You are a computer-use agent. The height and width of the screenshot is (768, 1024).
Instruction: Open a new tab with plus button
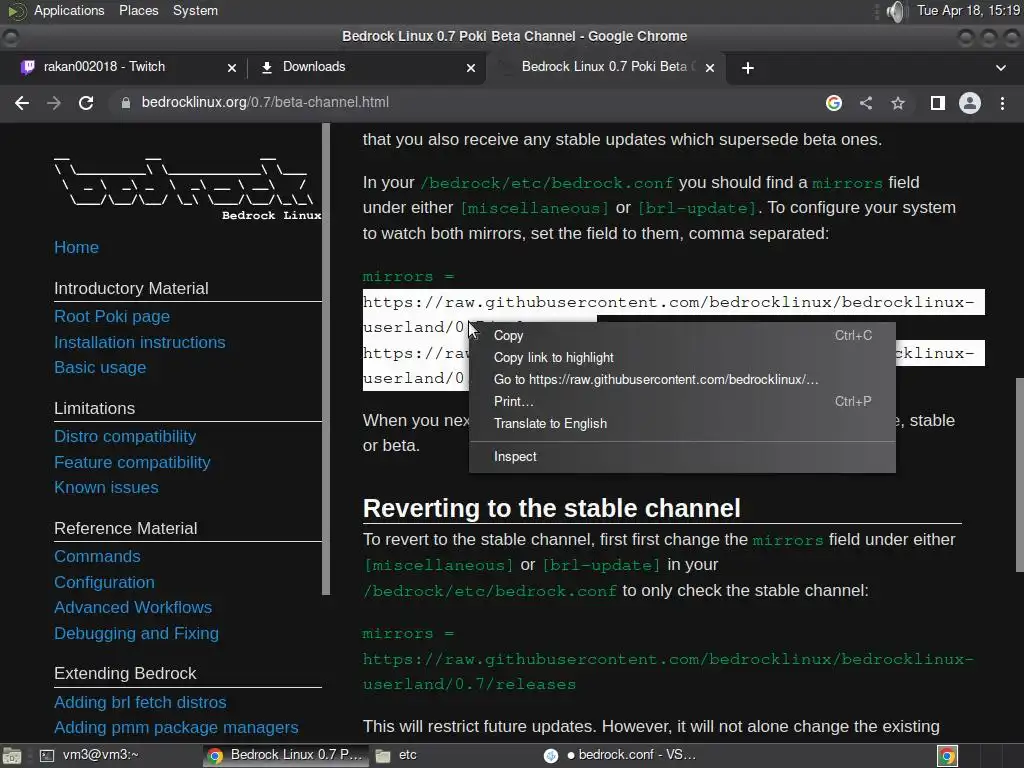click(748, 68)
